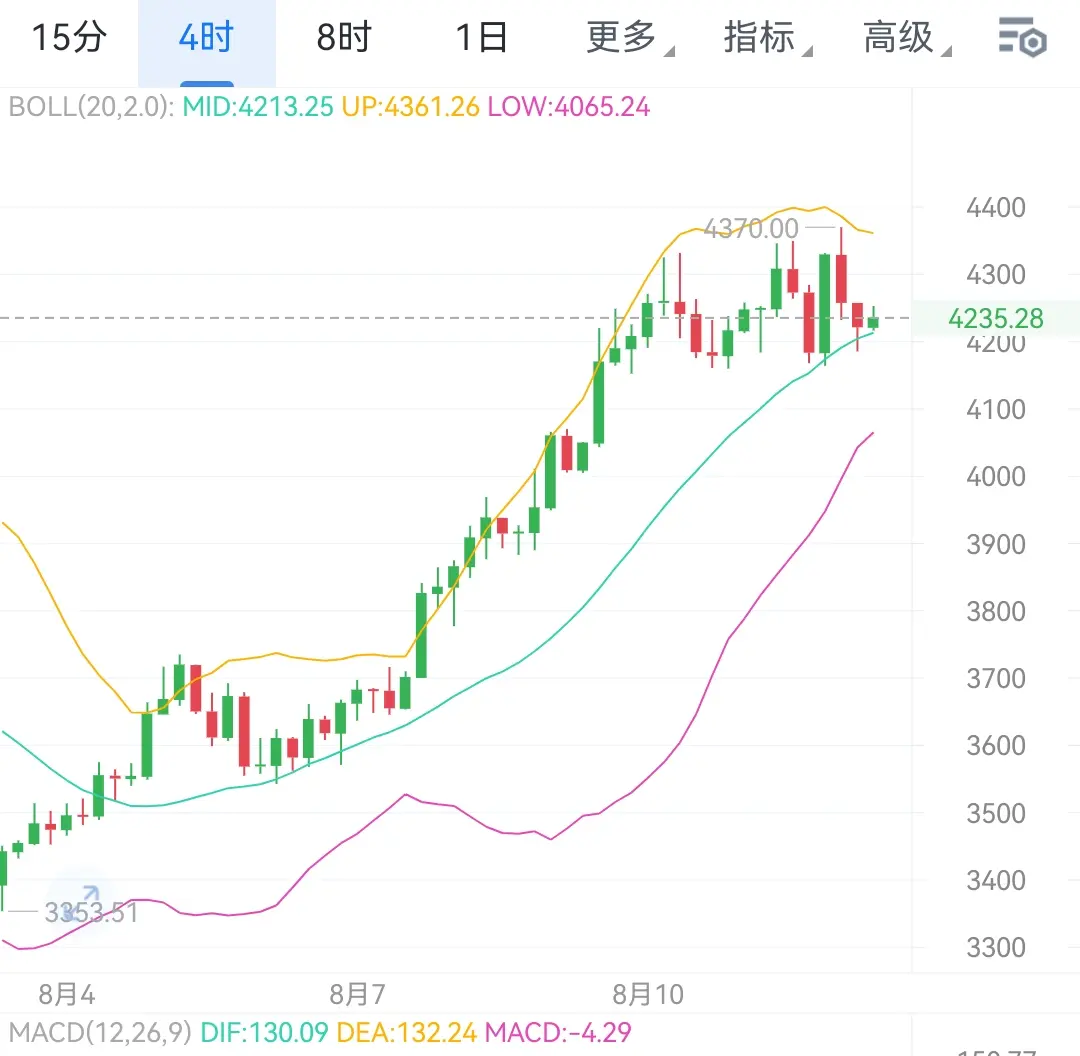Tap the 3700 price axis label

coord(996,679)
